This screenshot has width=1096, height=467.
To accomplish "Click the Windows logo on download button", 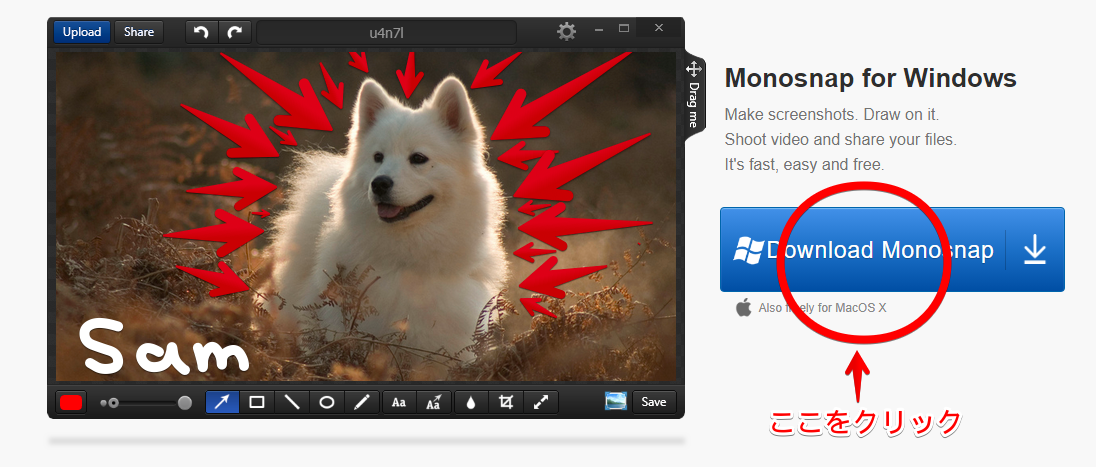I will (x=748, y=250).
